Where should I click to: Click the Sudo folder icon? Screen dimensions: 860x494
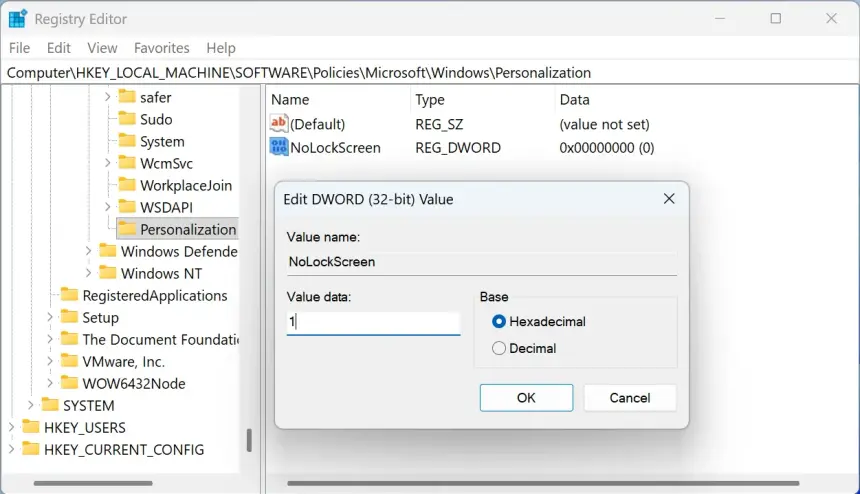coord(127,119)
